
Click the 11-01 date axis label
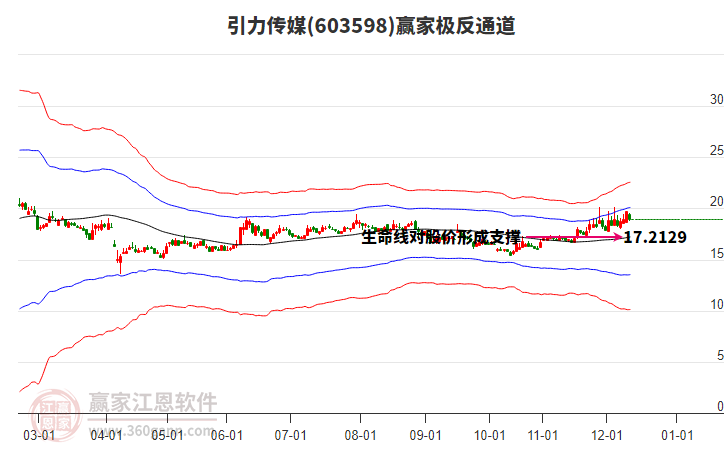click(543, 435)
